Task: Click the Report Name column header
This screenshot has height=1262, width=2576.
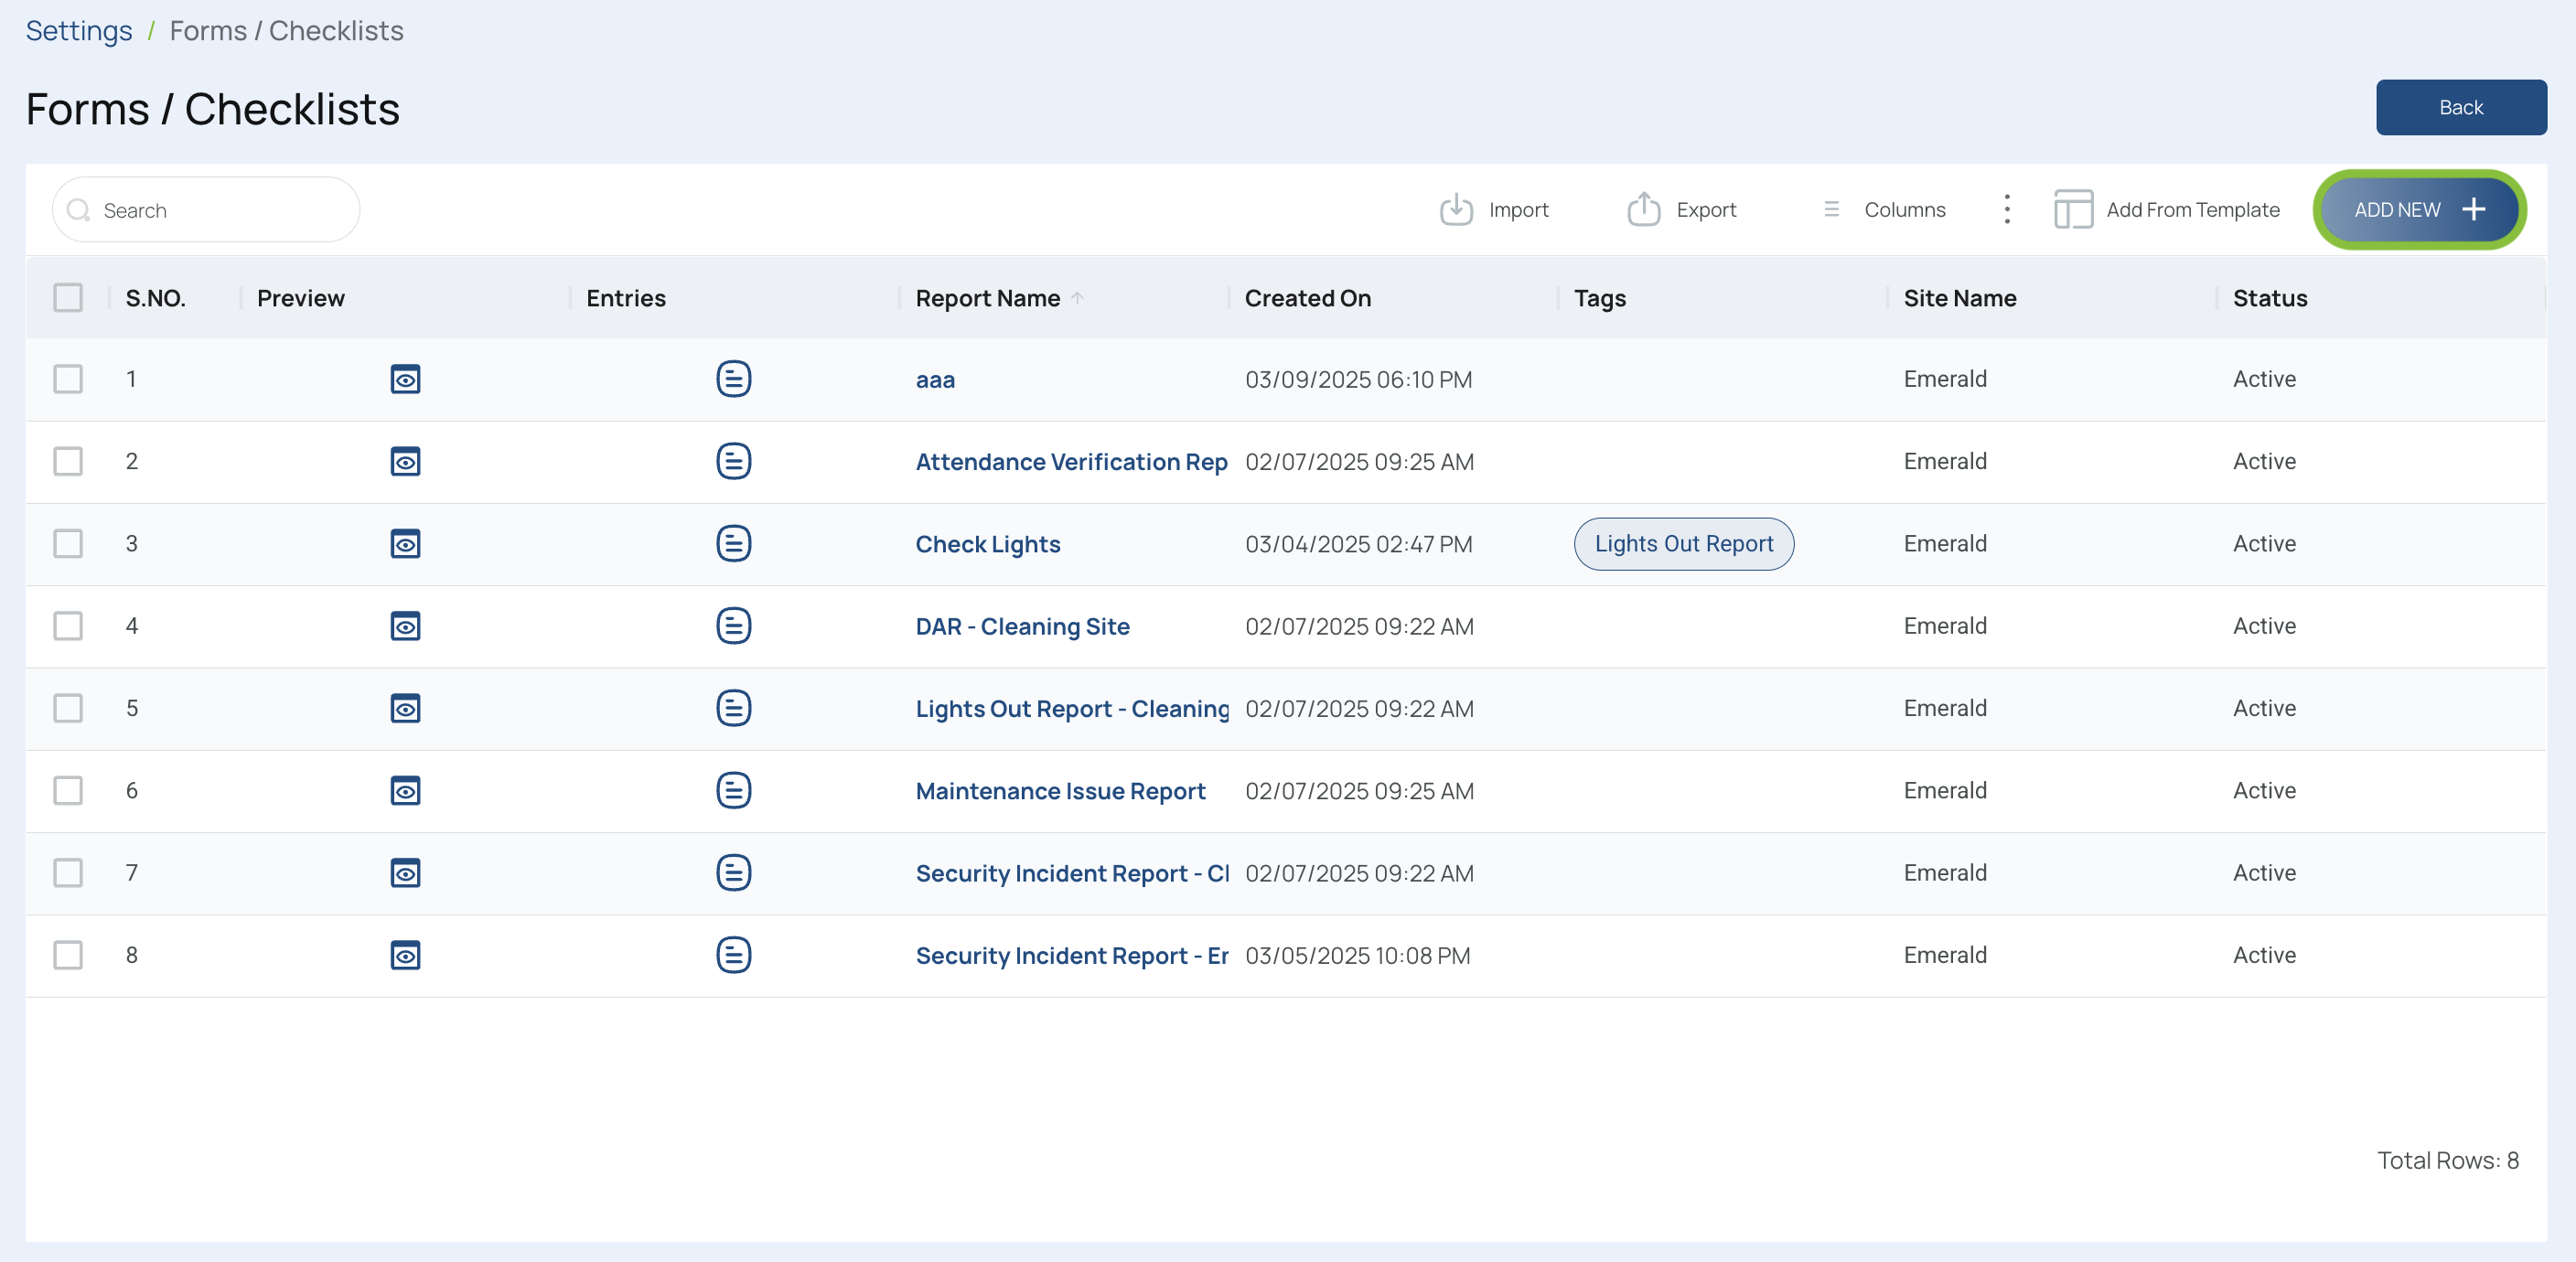Action: 987,298
